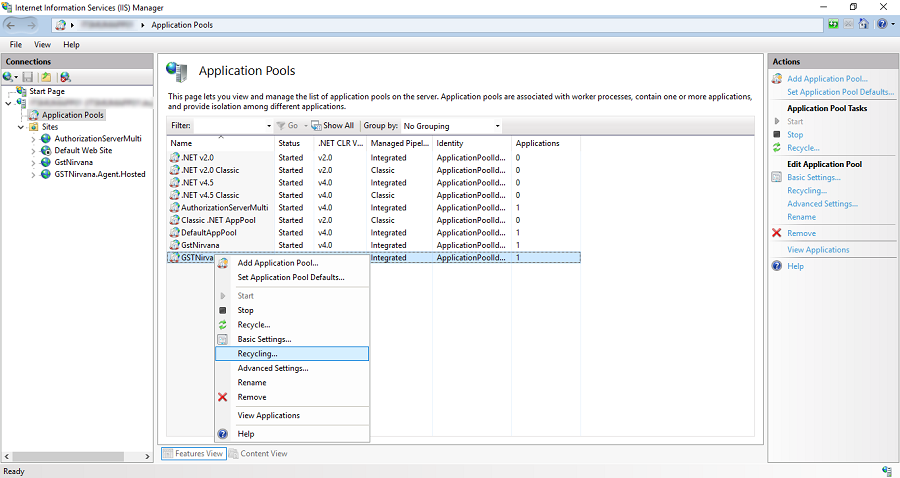900x478 pixels.
Task: Click the home icon in the address bar
Action: click(x=863, y=24)
